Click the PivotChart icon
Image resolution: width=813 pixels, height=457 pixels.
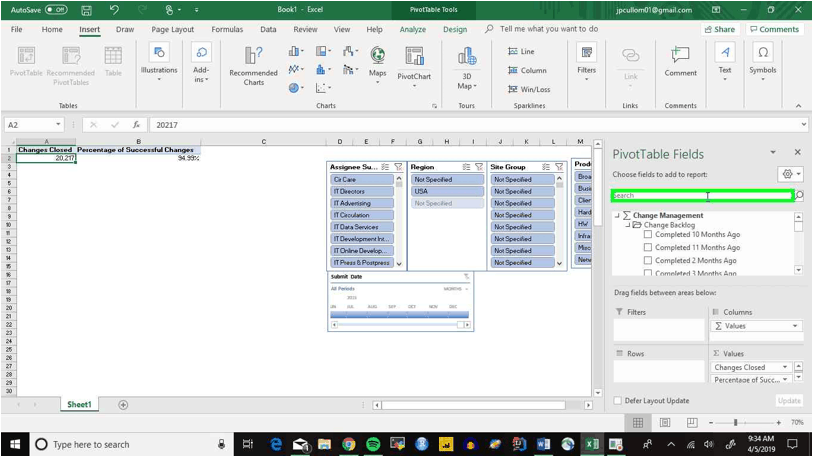point(414,63)
